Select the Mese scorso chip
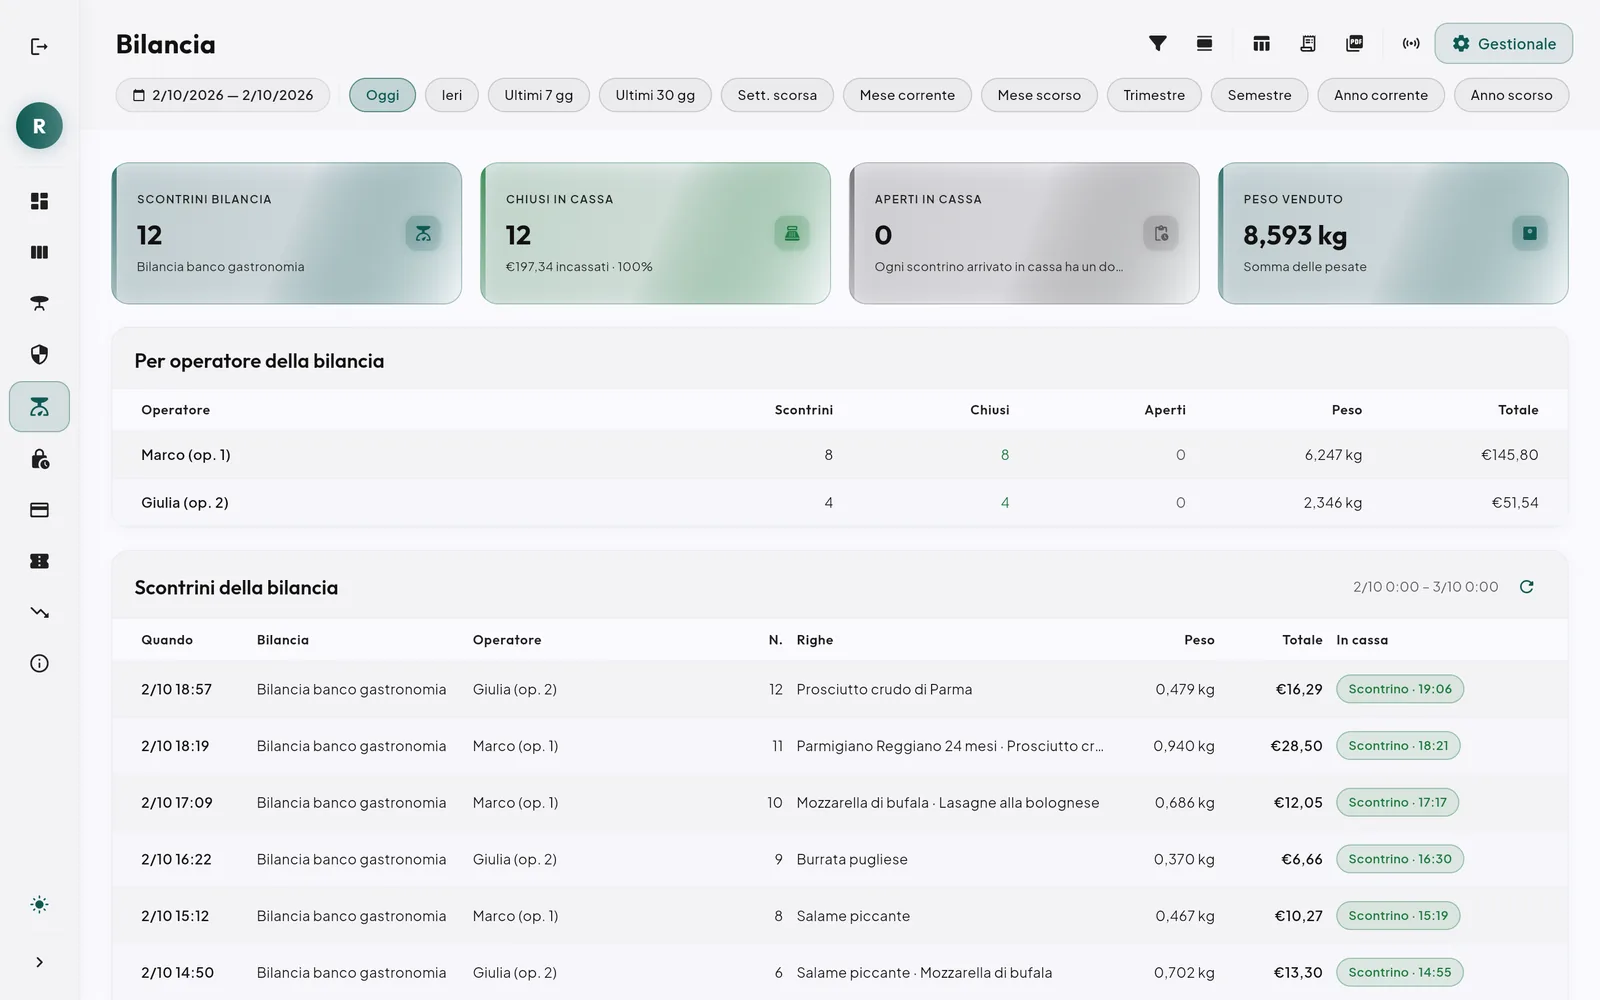Screen dimensions: 1600x1000 click(1039, 95)
